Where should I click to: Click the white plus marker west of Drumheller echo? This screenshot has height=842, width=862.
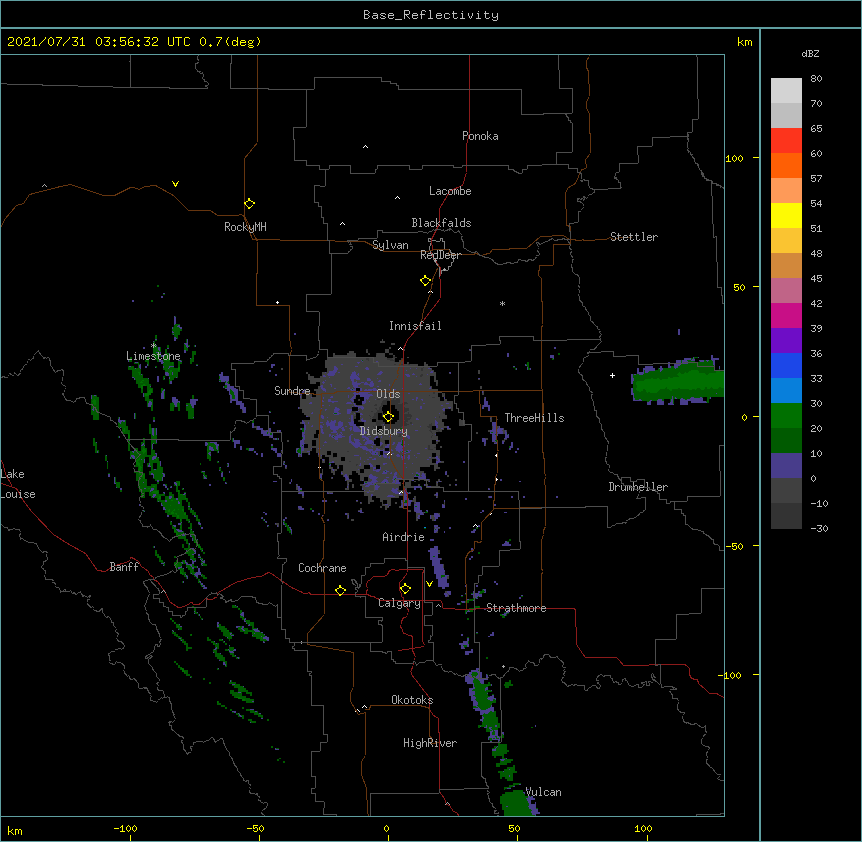612,375
